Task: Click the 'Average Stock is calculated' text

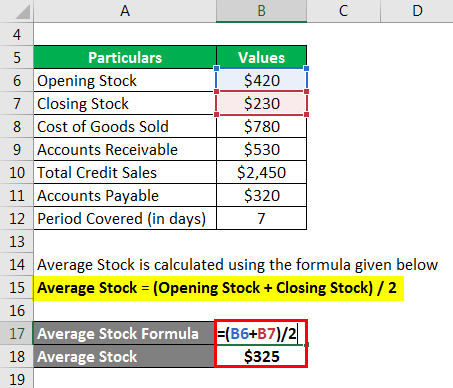Action: coord(237,265)
